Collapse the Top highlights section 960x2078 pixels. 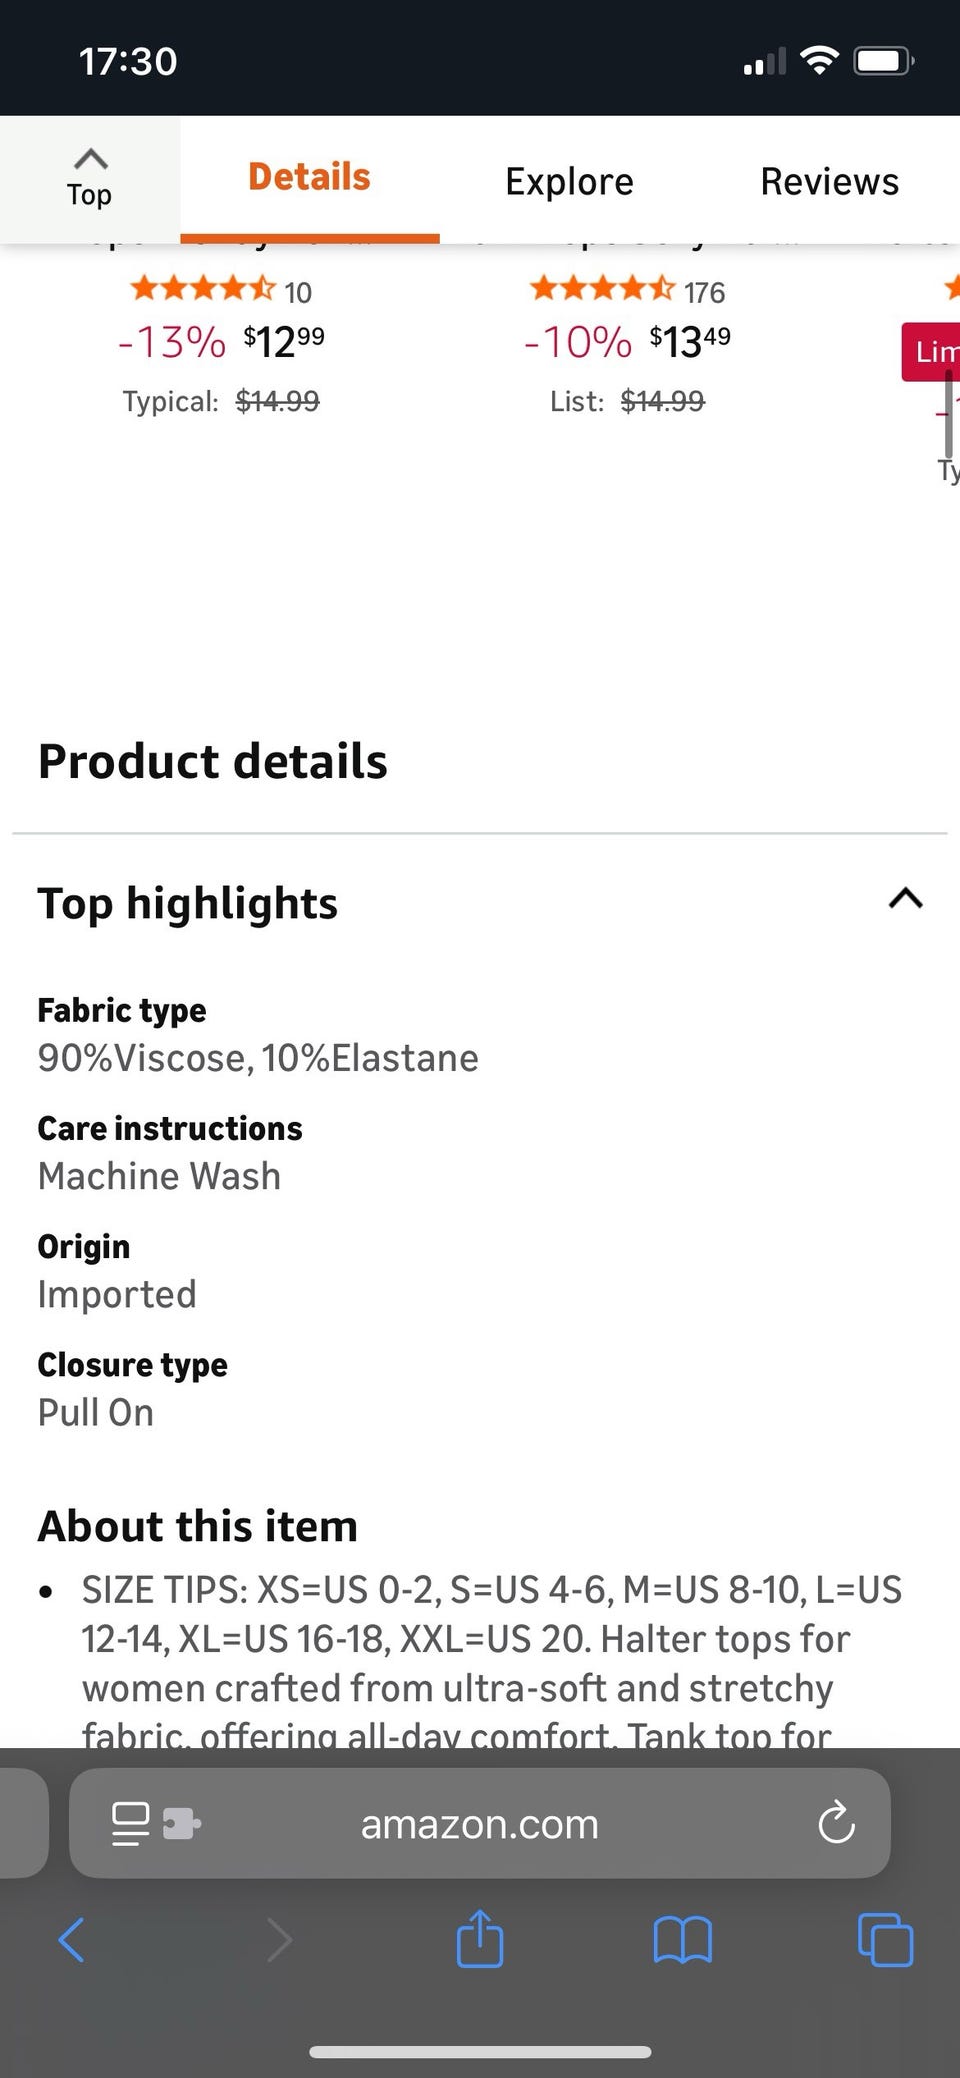point(905,899)
